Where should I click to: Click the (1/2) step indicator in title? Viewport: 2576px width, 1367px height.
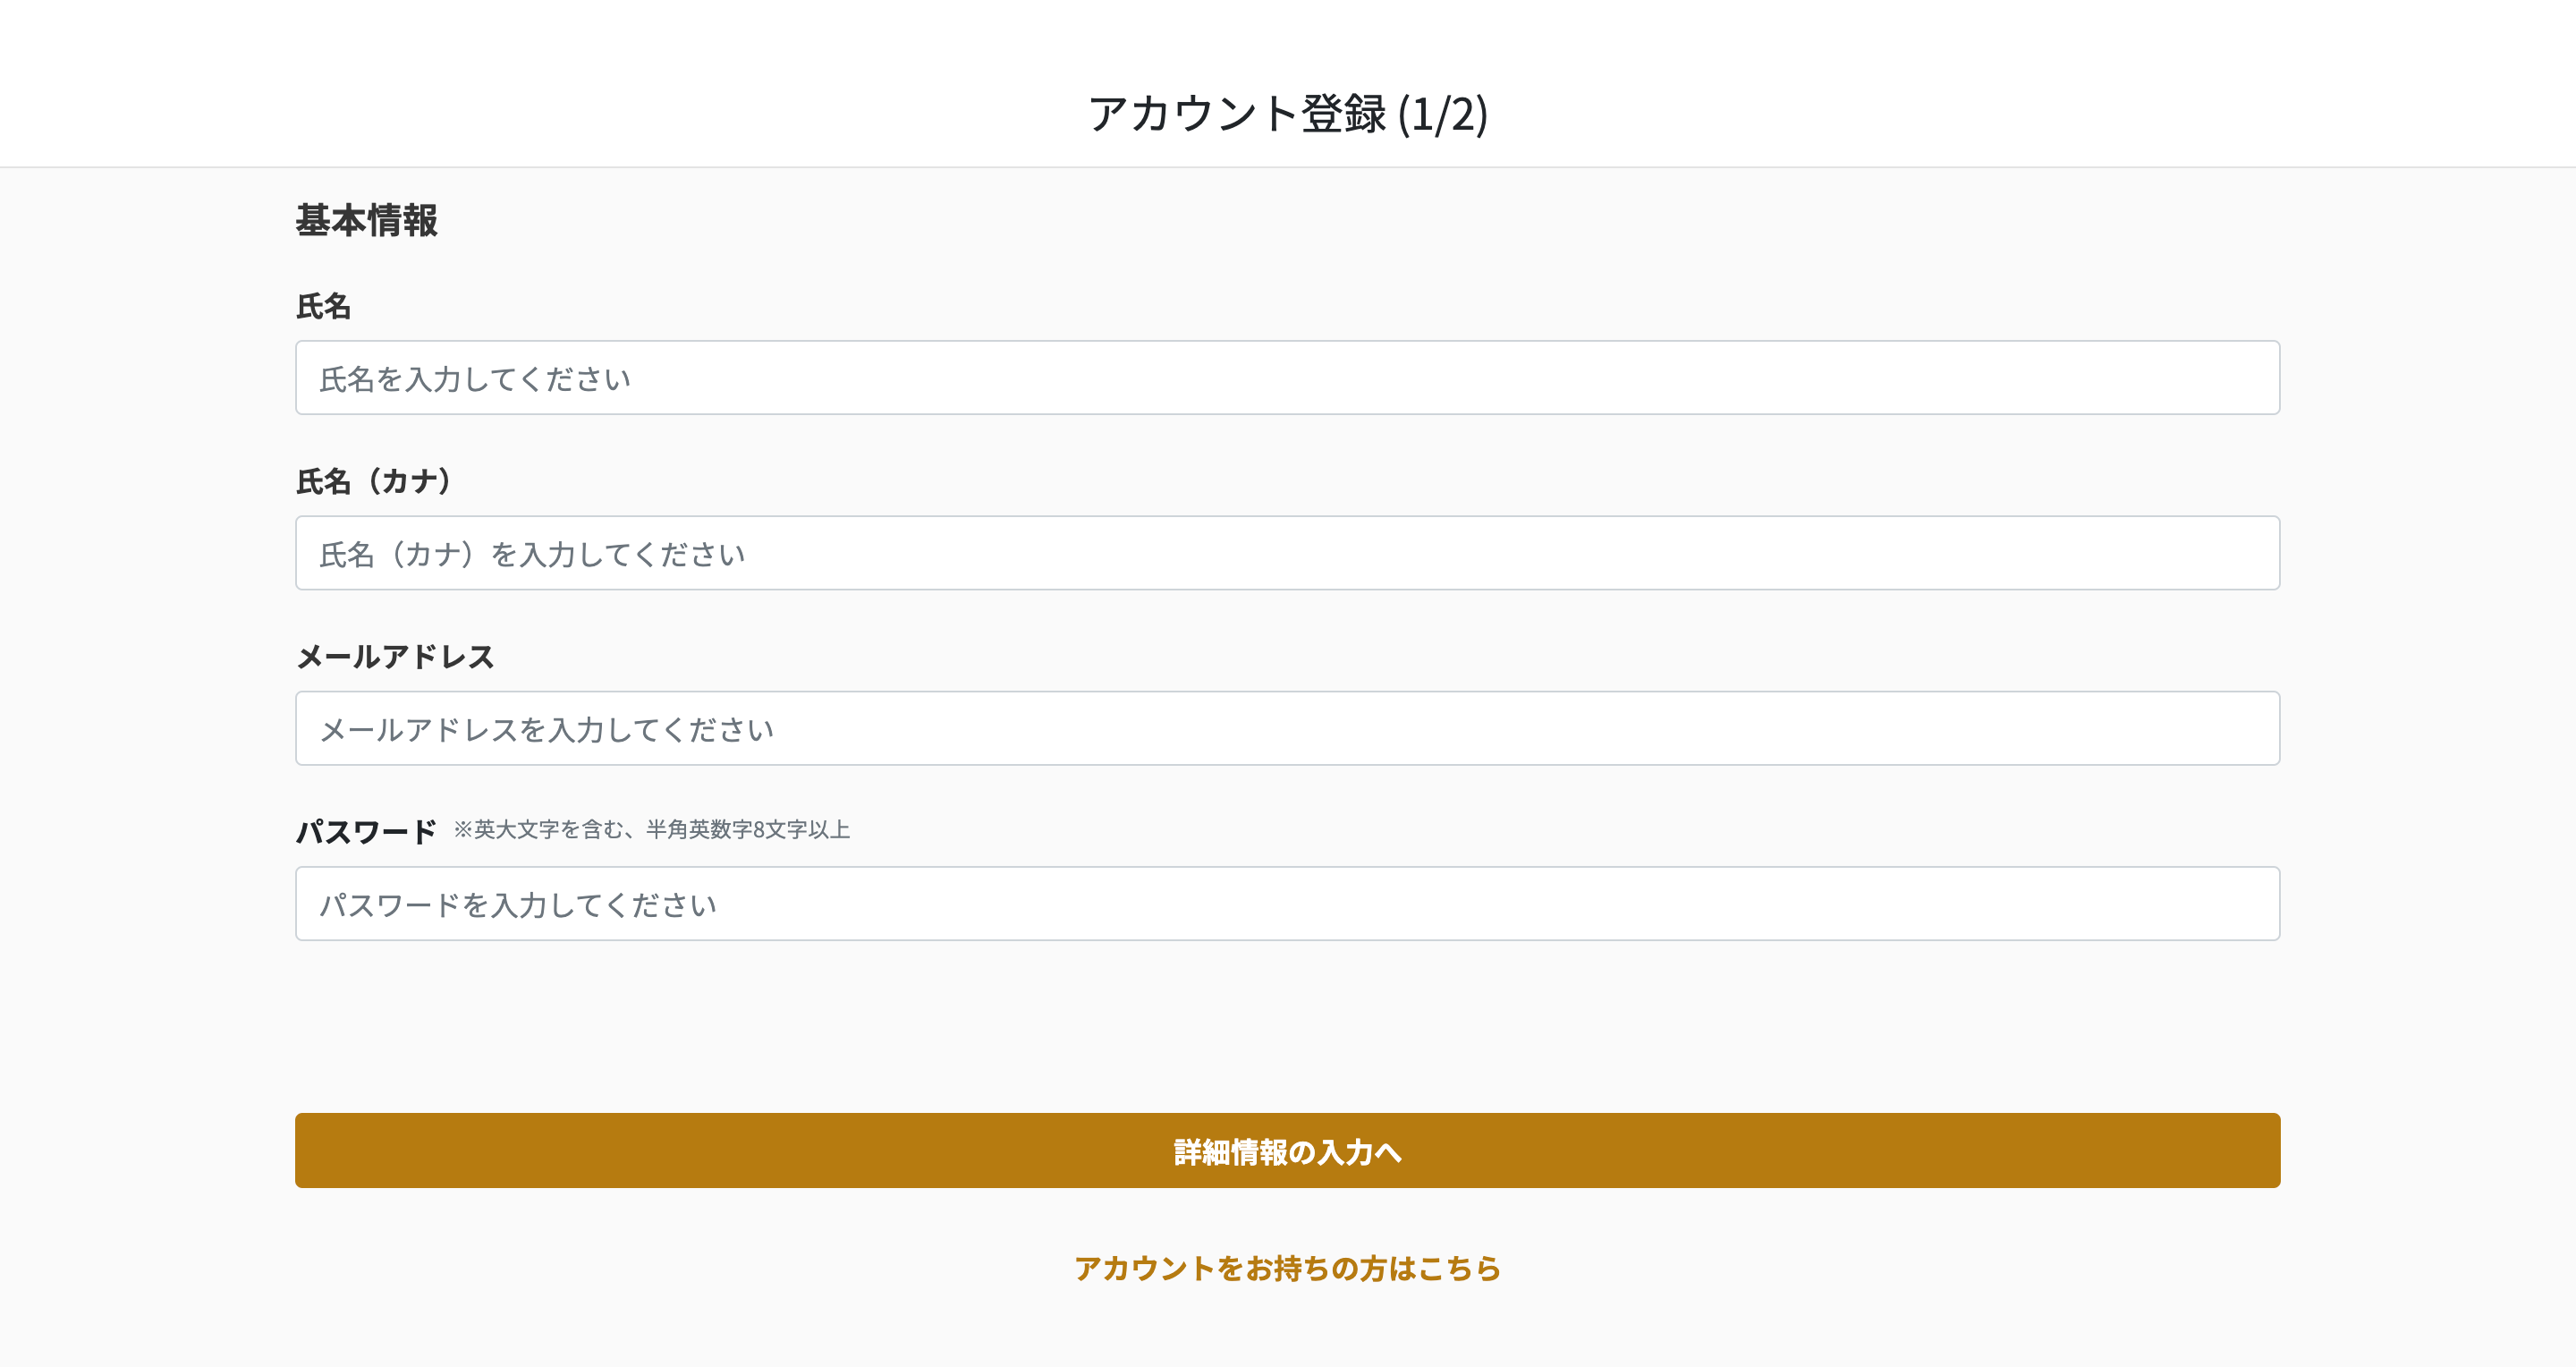click(x=1442, y=114)
